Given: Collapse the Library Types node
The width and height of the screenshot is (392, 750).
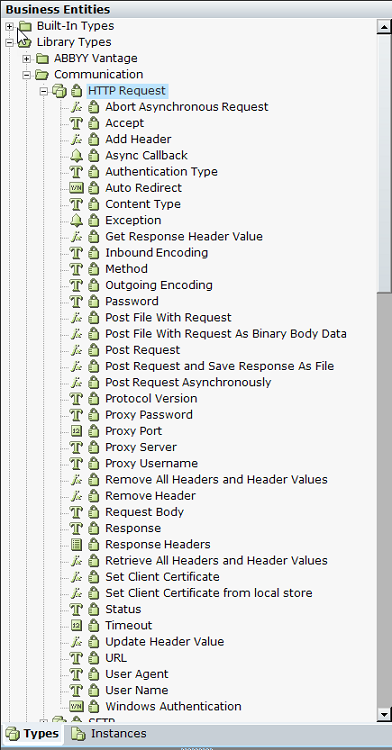Looking at the screenshot, I should [x=10, y=43].
